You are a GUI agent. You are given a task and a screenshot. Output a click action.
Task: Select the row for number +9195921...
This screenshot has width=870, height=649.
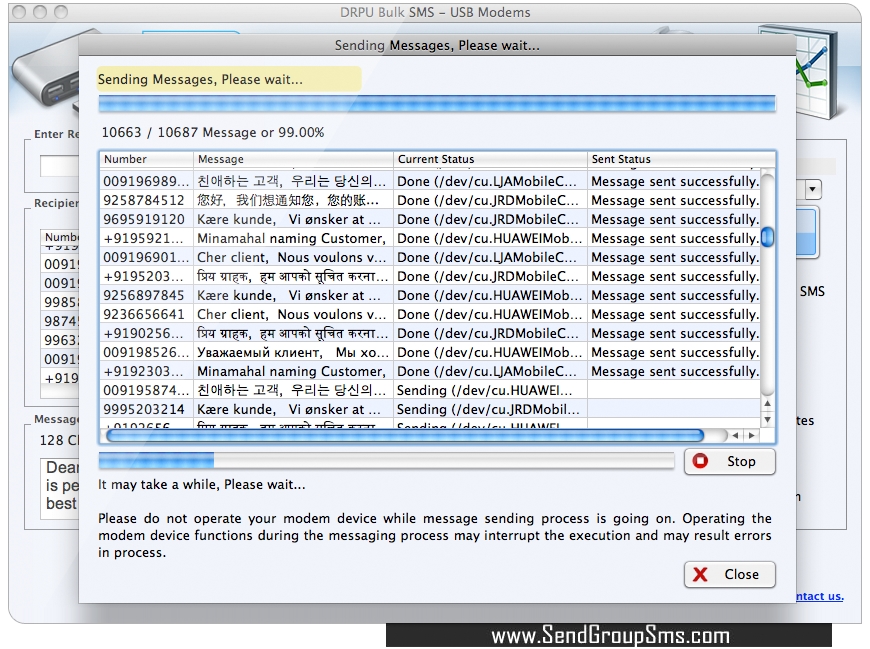tap(430, 239)
